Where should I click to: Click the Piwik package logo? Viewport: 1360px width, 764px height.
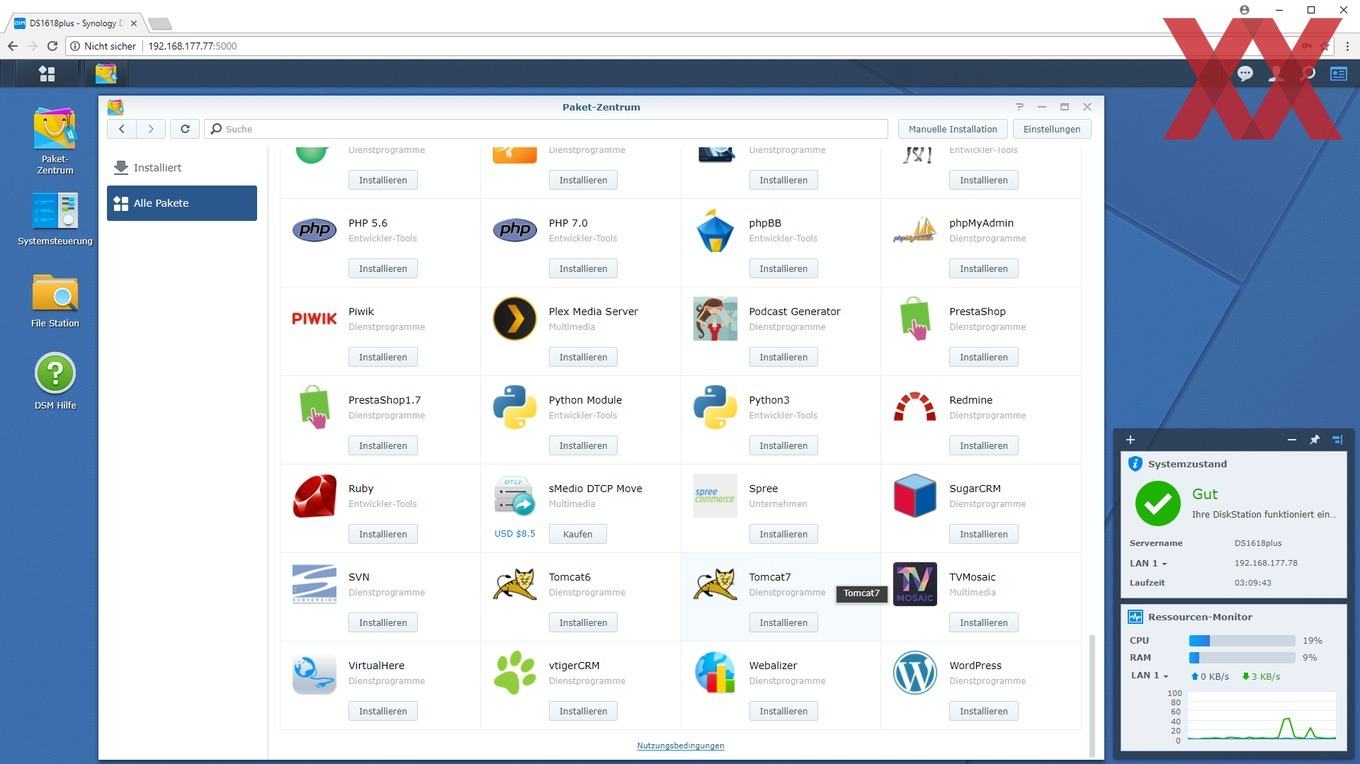pyautogui.click(x=314, y=319)
